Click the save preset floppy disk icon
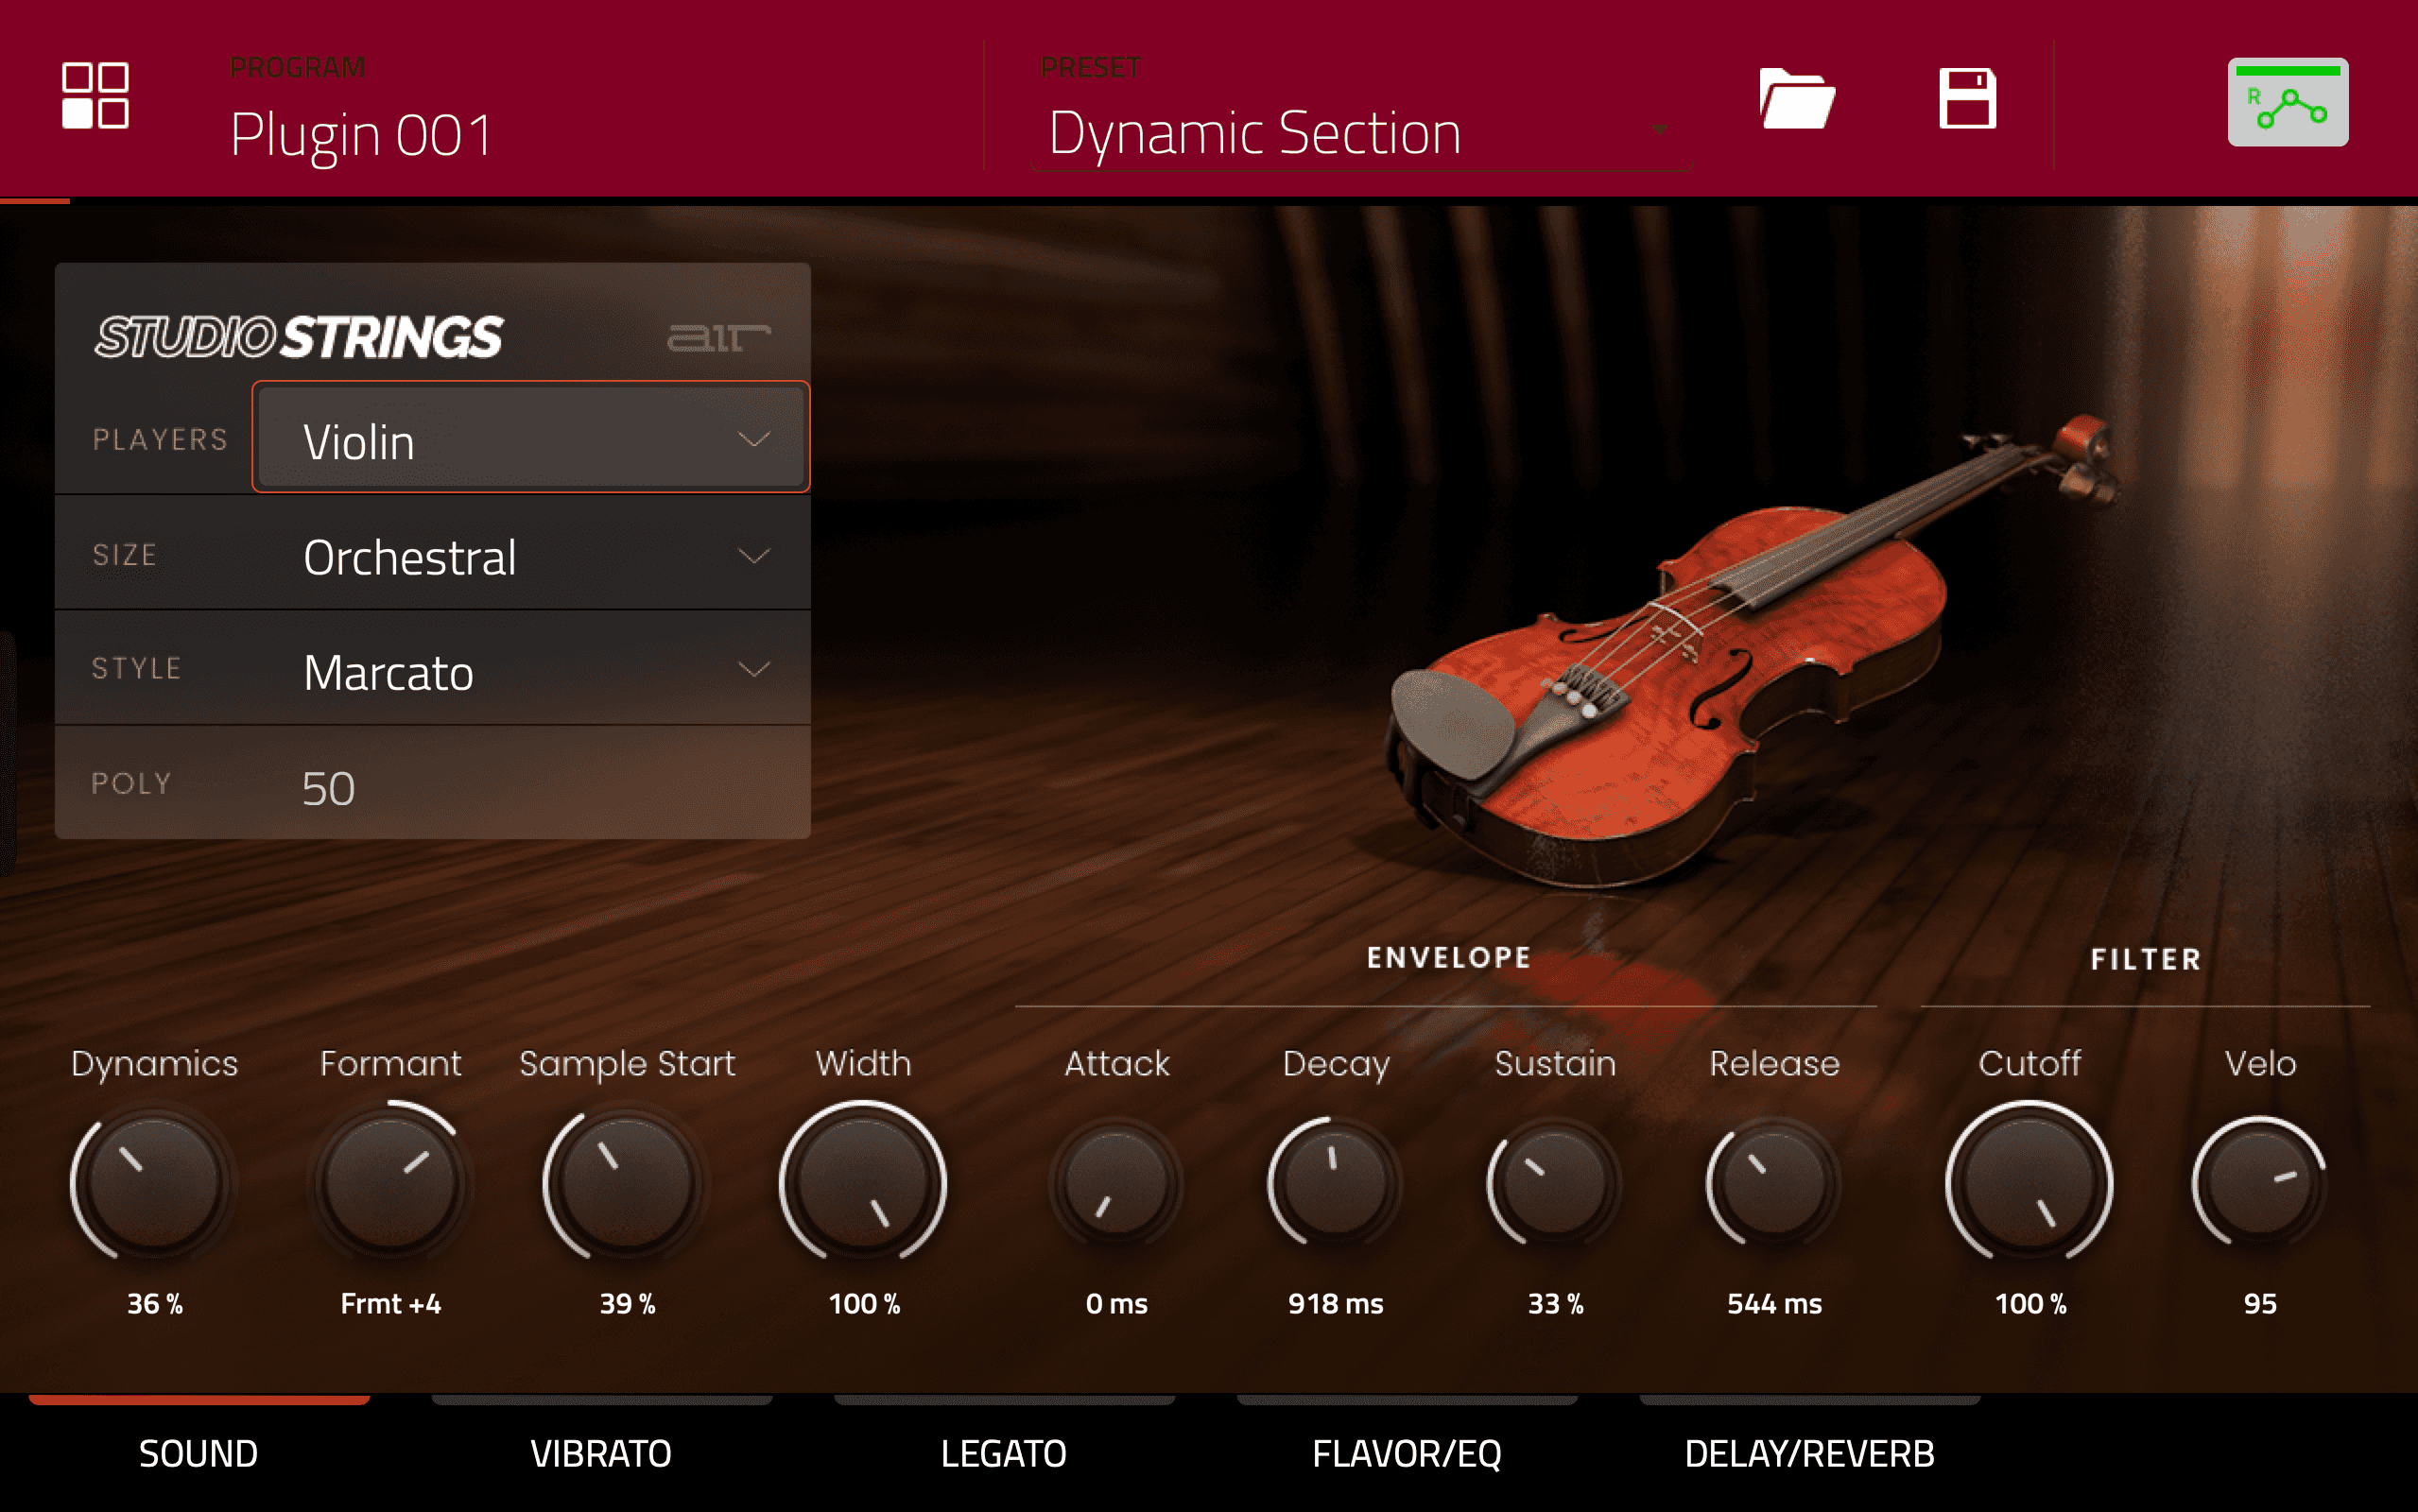This screenshot has width=2418, height=1512. [x=1967, y=98]
